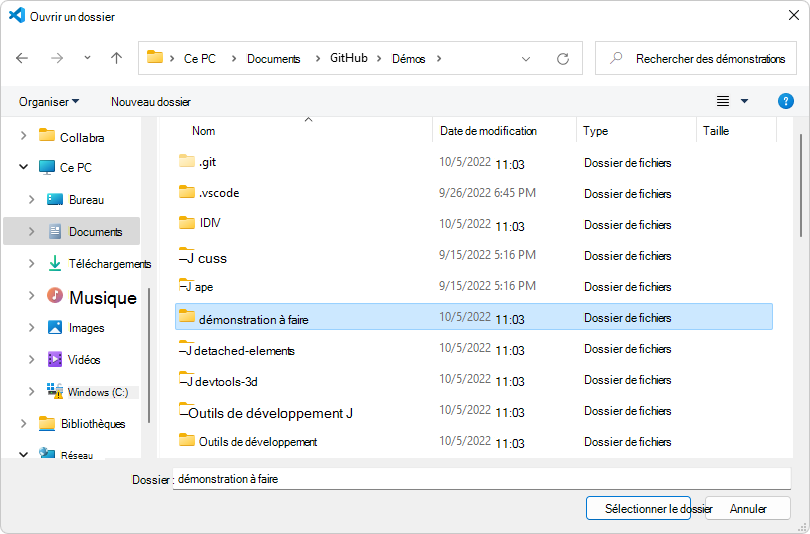Click Documents in the breadcrumb path
This screenshot has width=810, height=534.
273,58
